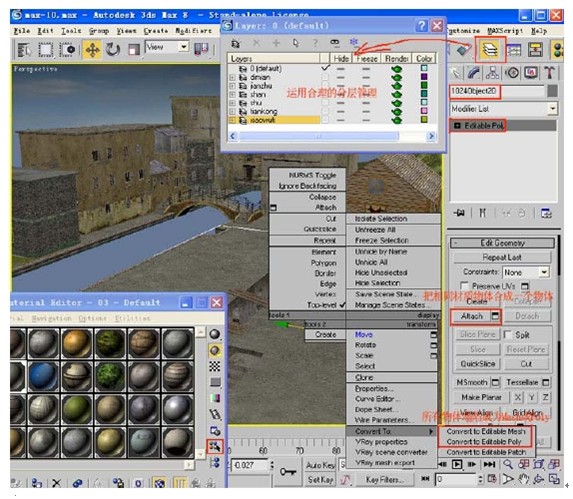Viewport: 573px width, 499px height.
Task: Click Repeat Last button
Action: pyautogui.click(x=502, y=257)
